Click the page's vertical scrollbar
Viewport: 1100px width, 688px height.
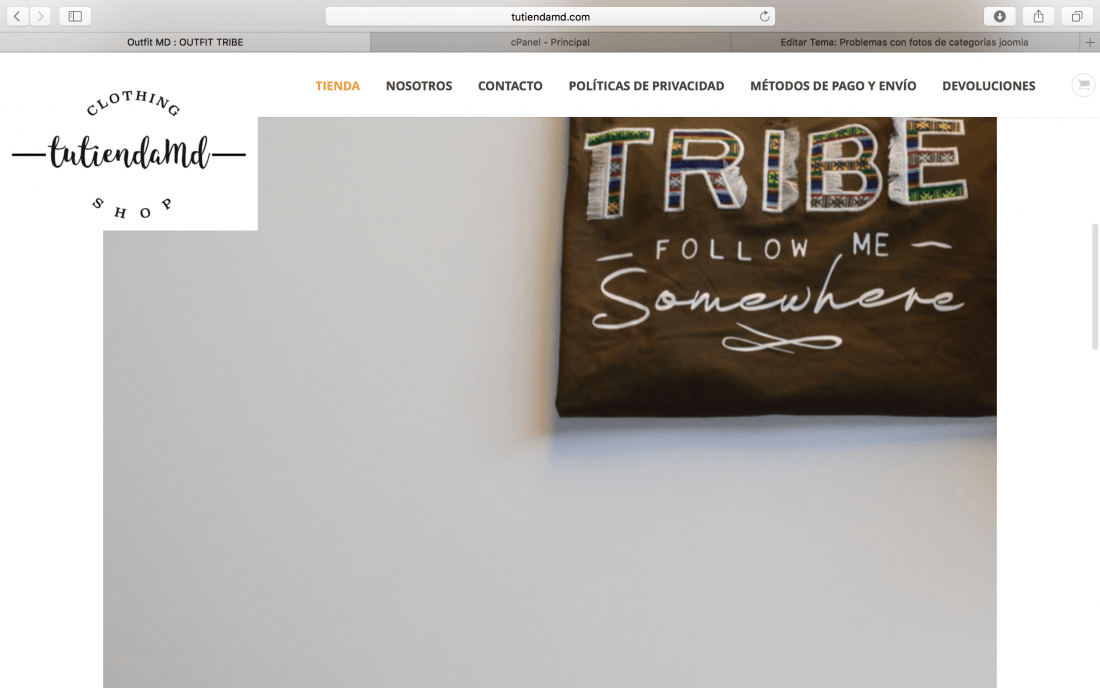1094,287
